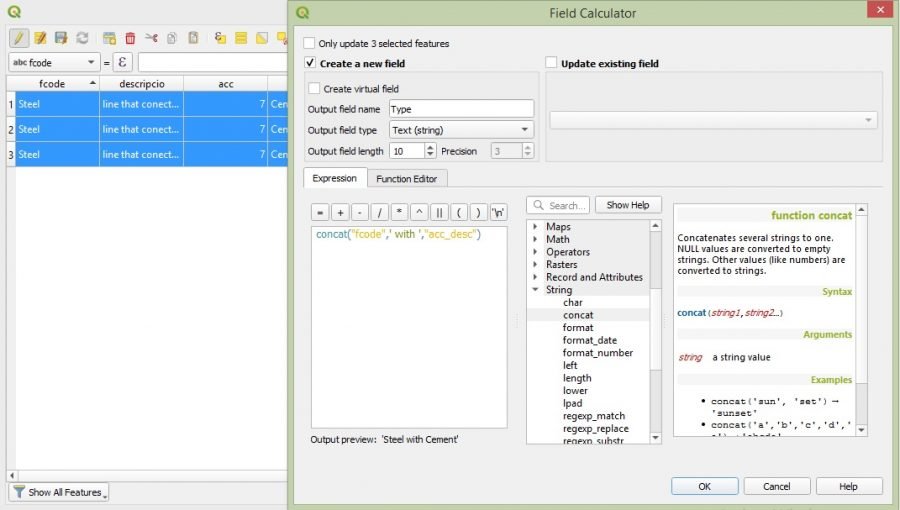Click the Show Help button
900x510 pixels.
point(627,205)
